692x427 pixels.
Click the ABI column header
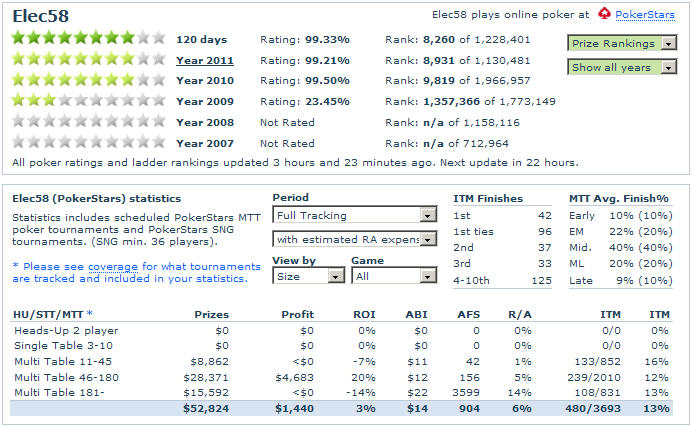click(416, 315)
